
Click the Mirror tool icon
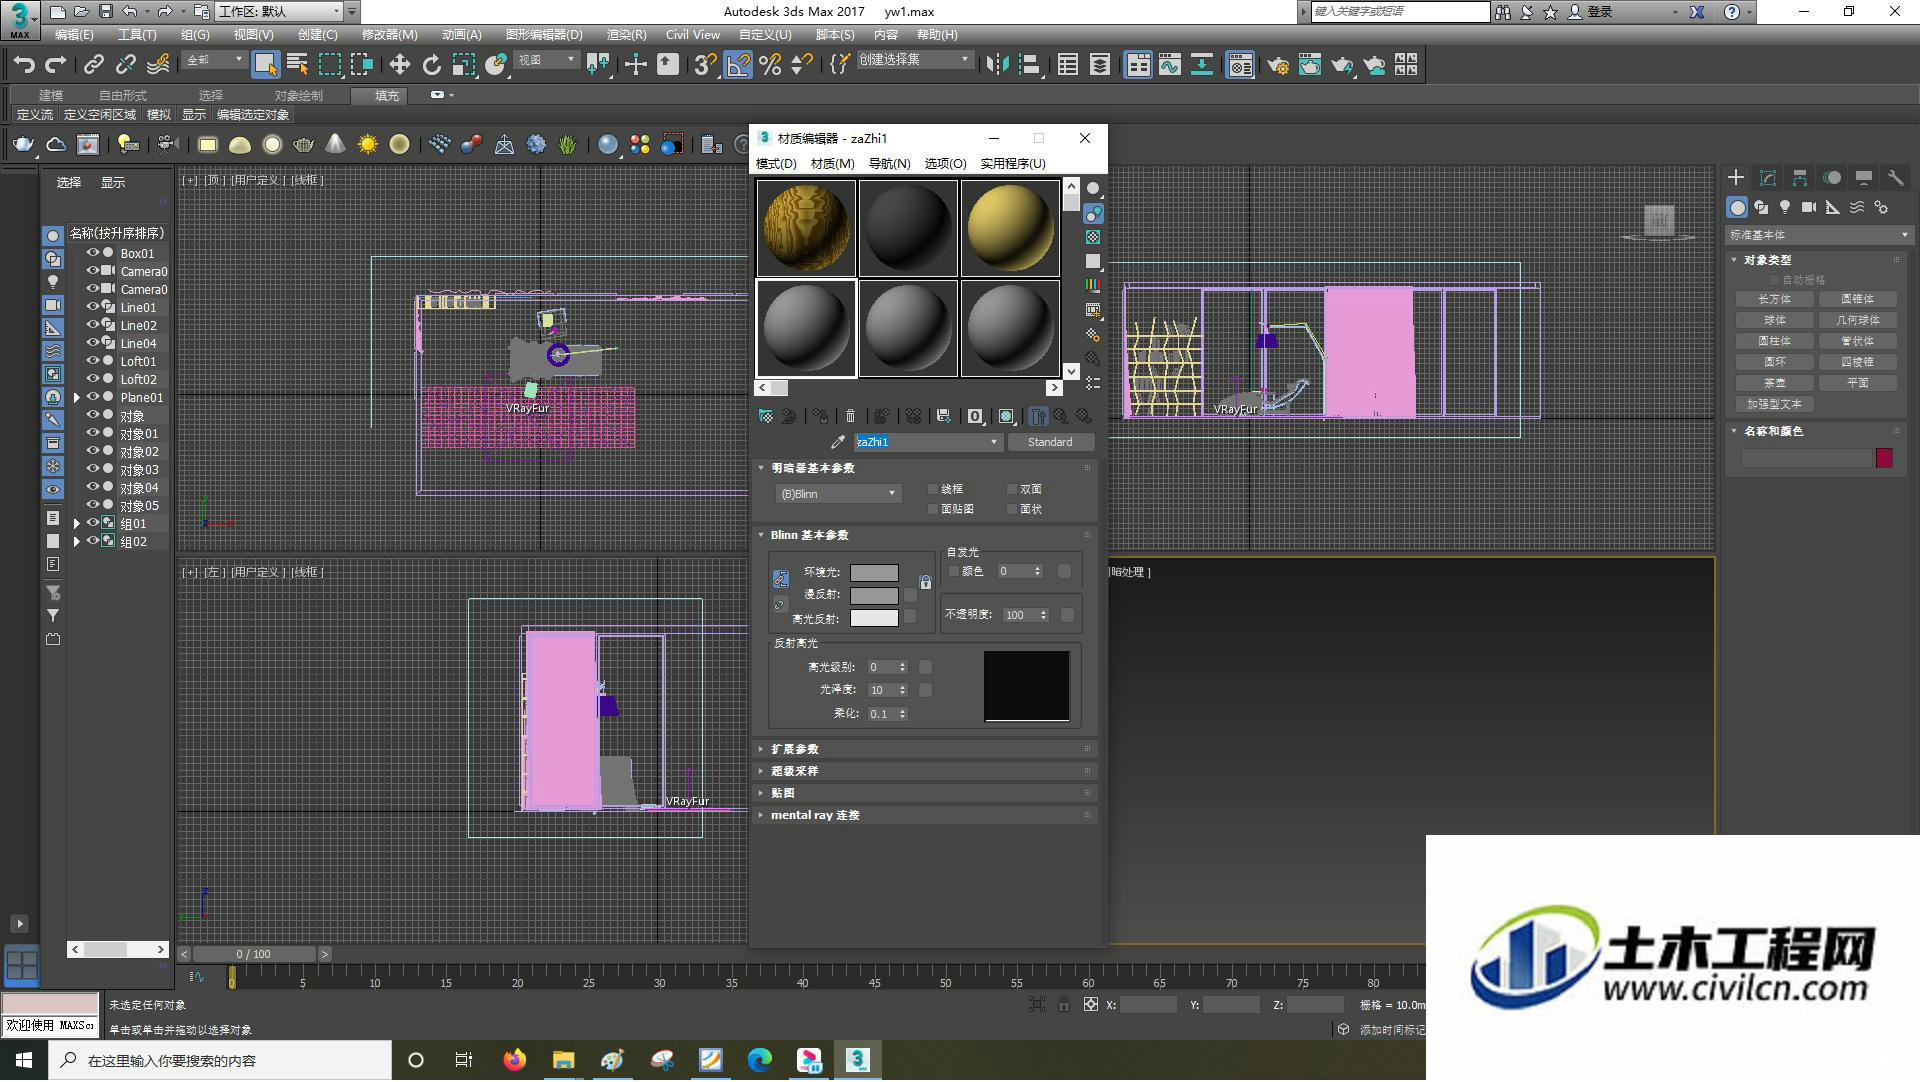tap(997, 65)
